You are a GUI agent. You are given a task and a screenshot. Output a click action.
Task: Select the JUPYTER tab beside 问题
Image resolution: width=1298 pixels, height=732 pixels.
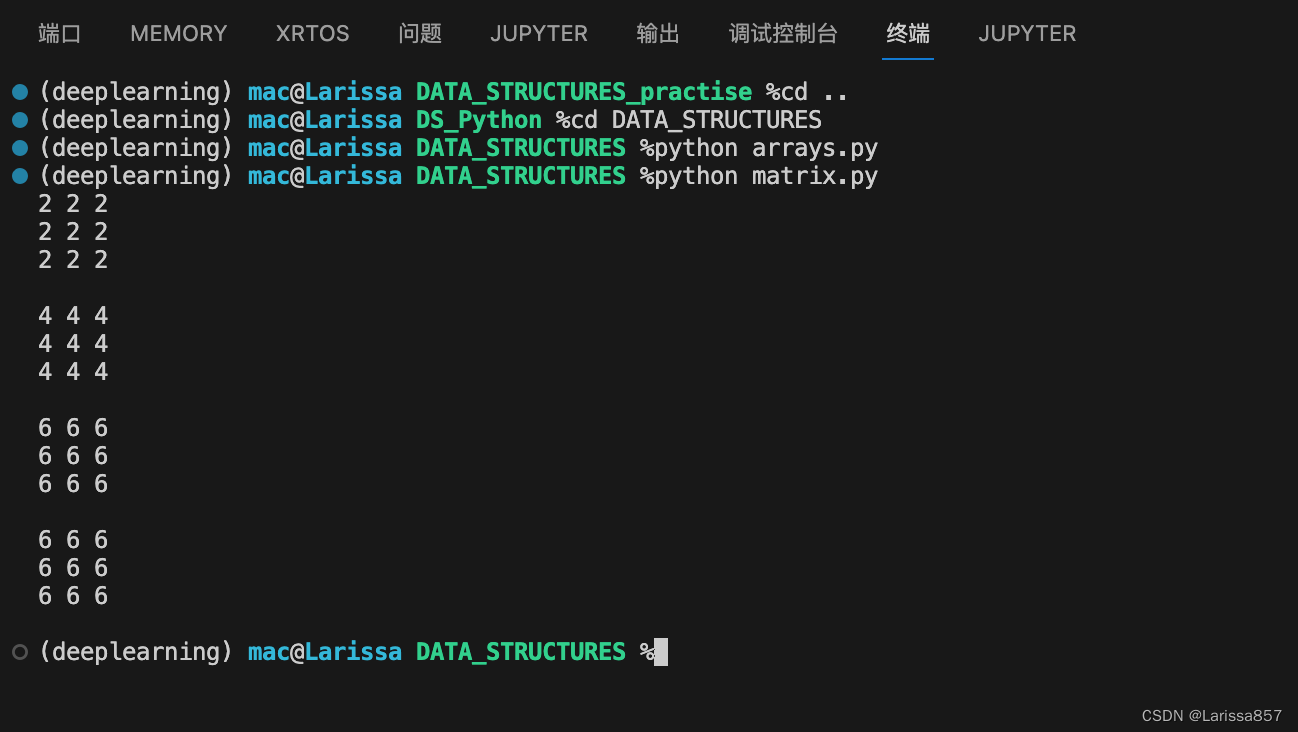click(539, 33)
